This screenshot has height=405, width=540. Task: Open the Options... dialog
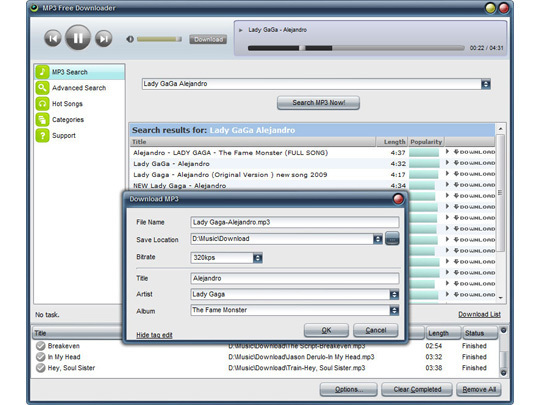[x=349, y=390]
